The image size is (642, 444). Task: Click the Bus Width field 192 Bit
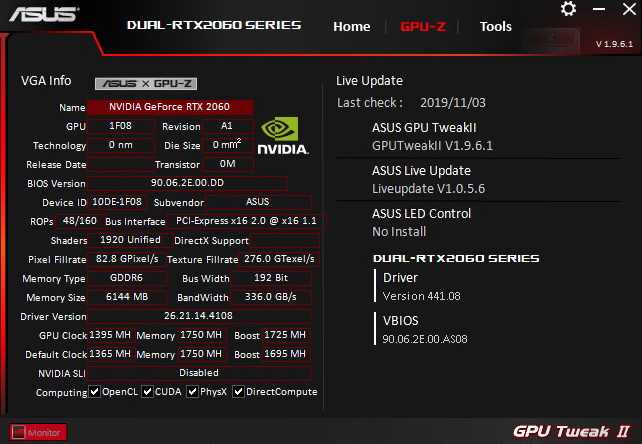tap(271, 278)
